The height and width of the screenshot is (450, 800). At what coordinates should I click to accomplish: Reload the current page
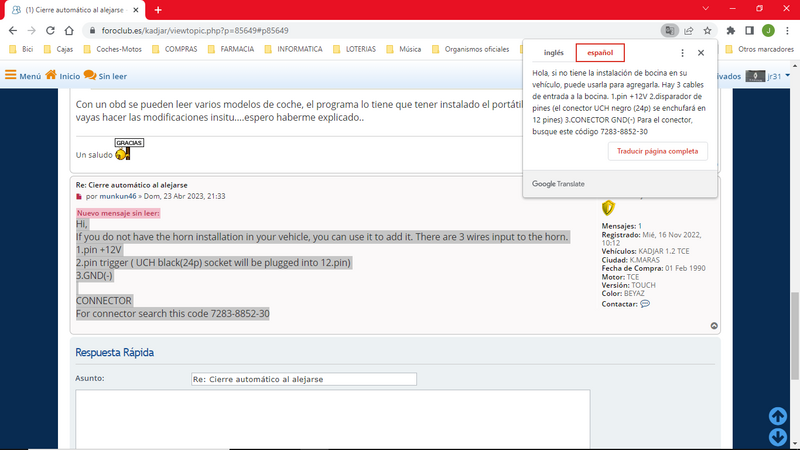pos(50,31)
